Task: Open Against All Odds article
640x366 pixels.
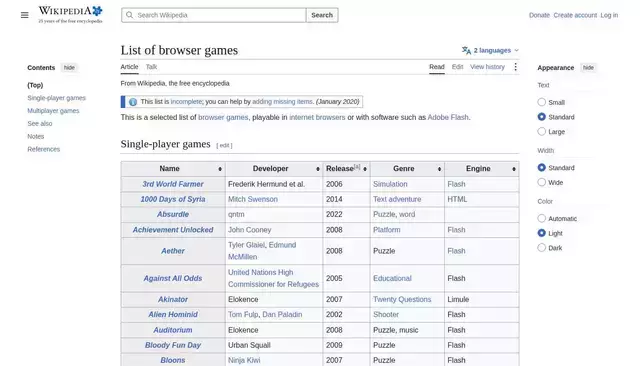Action: pos(173,278)
